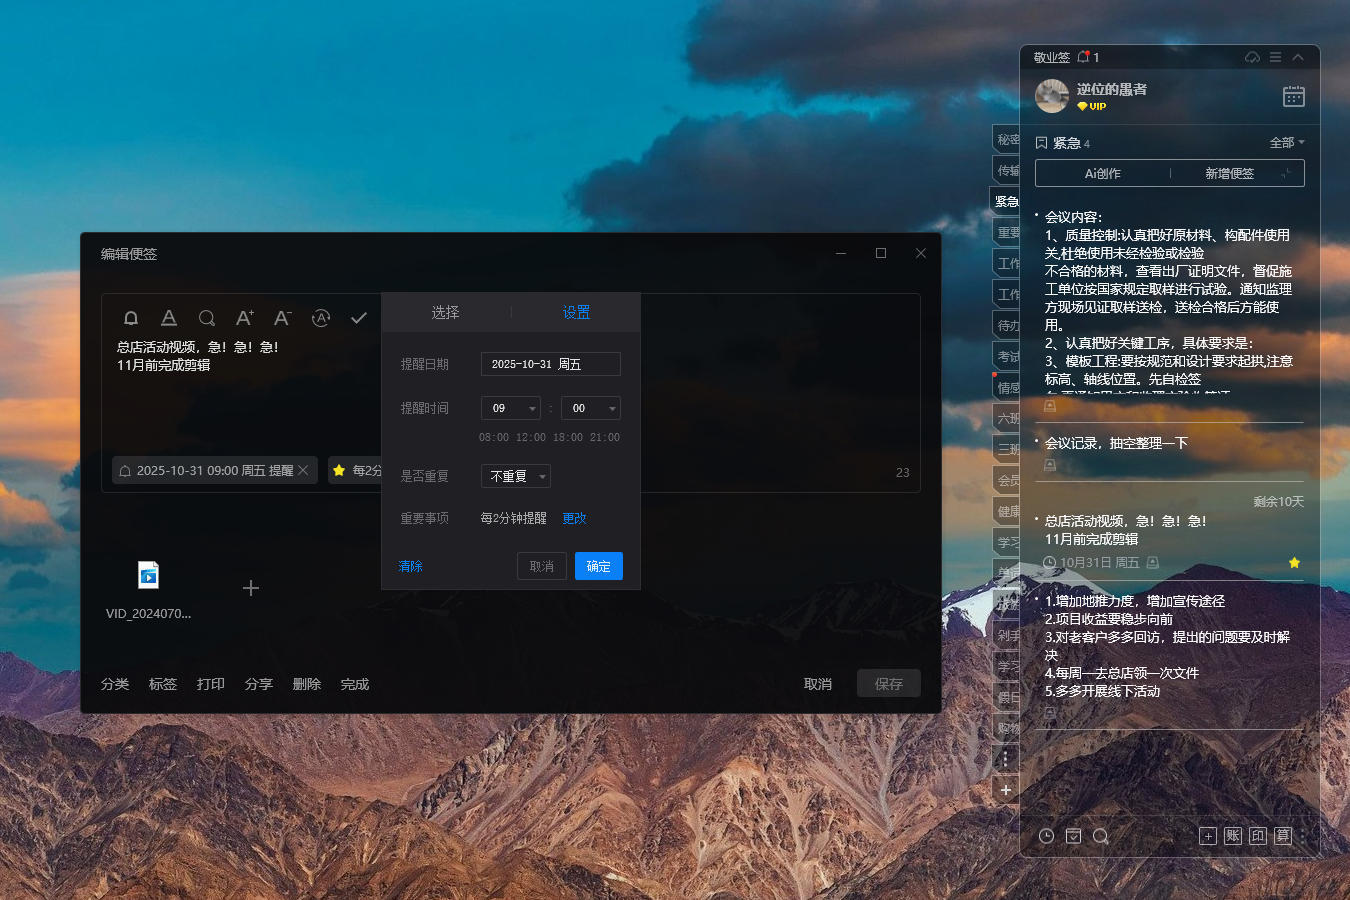The image size is (1350, 900).
Task: Switch to the 选择 tab
Action: point(445,313)
